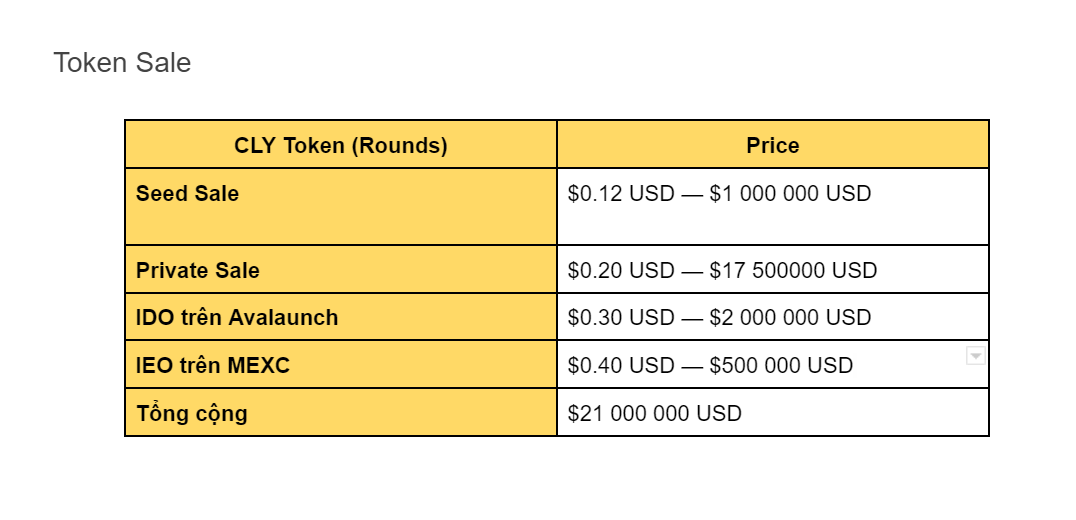This screenshot has height=520, width=1076.
Task: Select the Private Sale row label
Action: click(x=198, y=270)
